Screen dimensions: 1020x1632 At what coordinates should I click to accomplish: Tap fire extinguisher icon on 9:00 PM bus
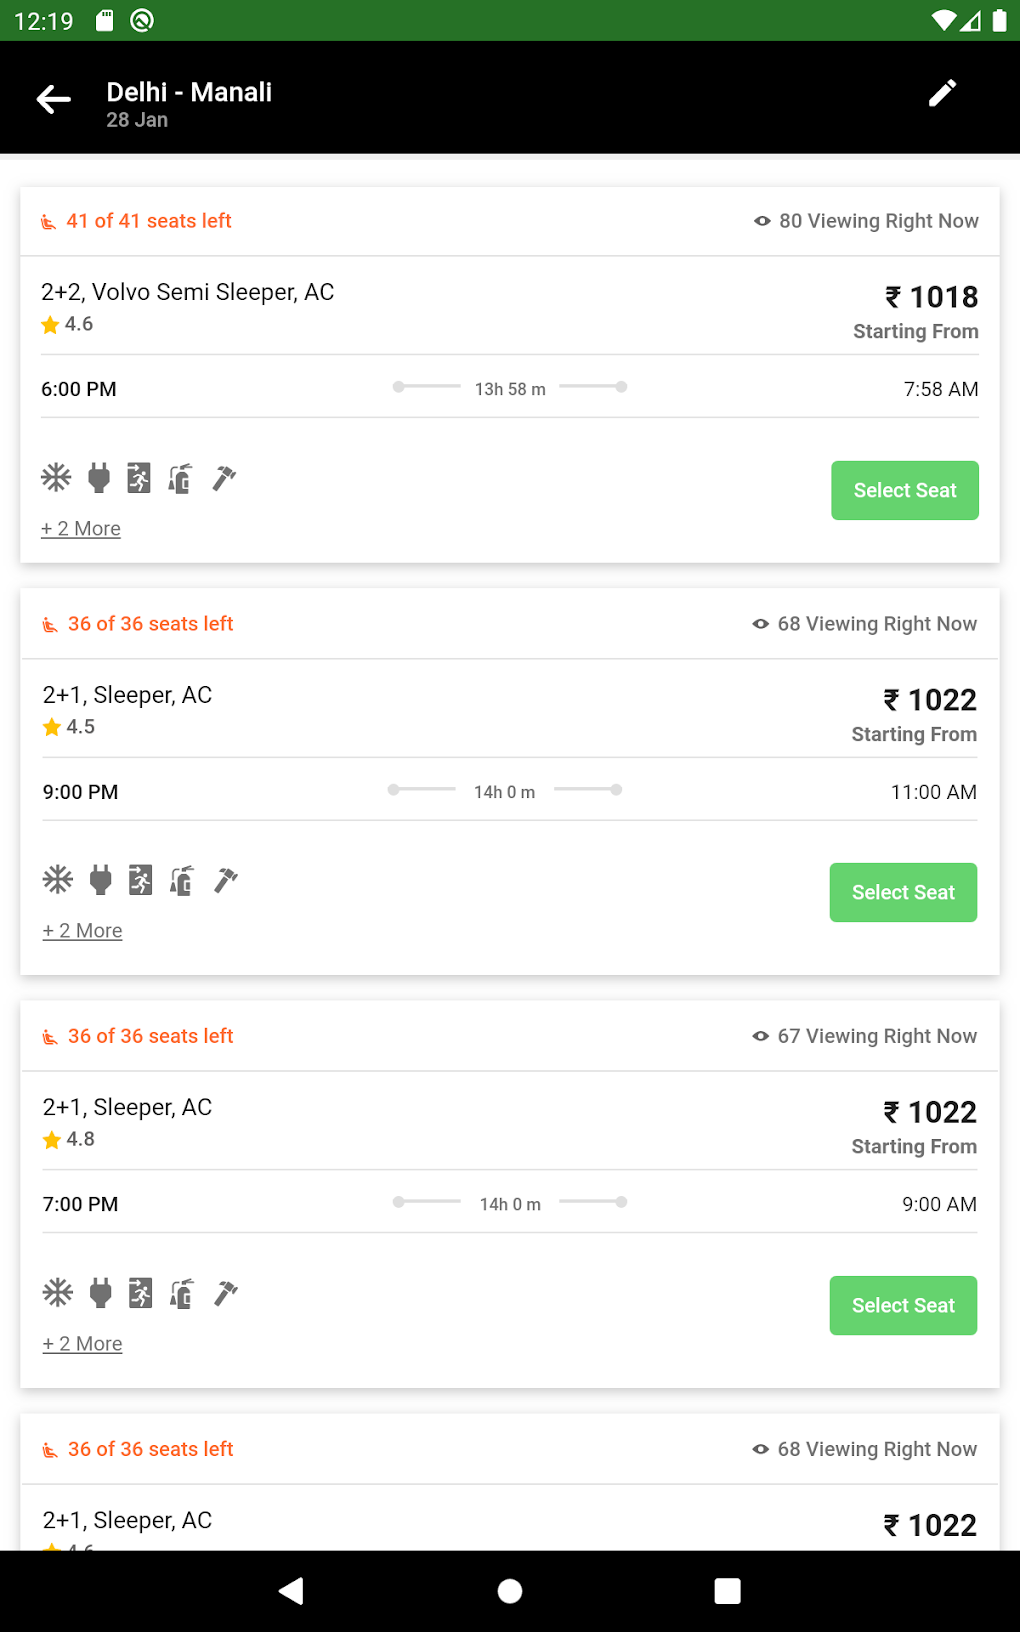coord(182,880)
